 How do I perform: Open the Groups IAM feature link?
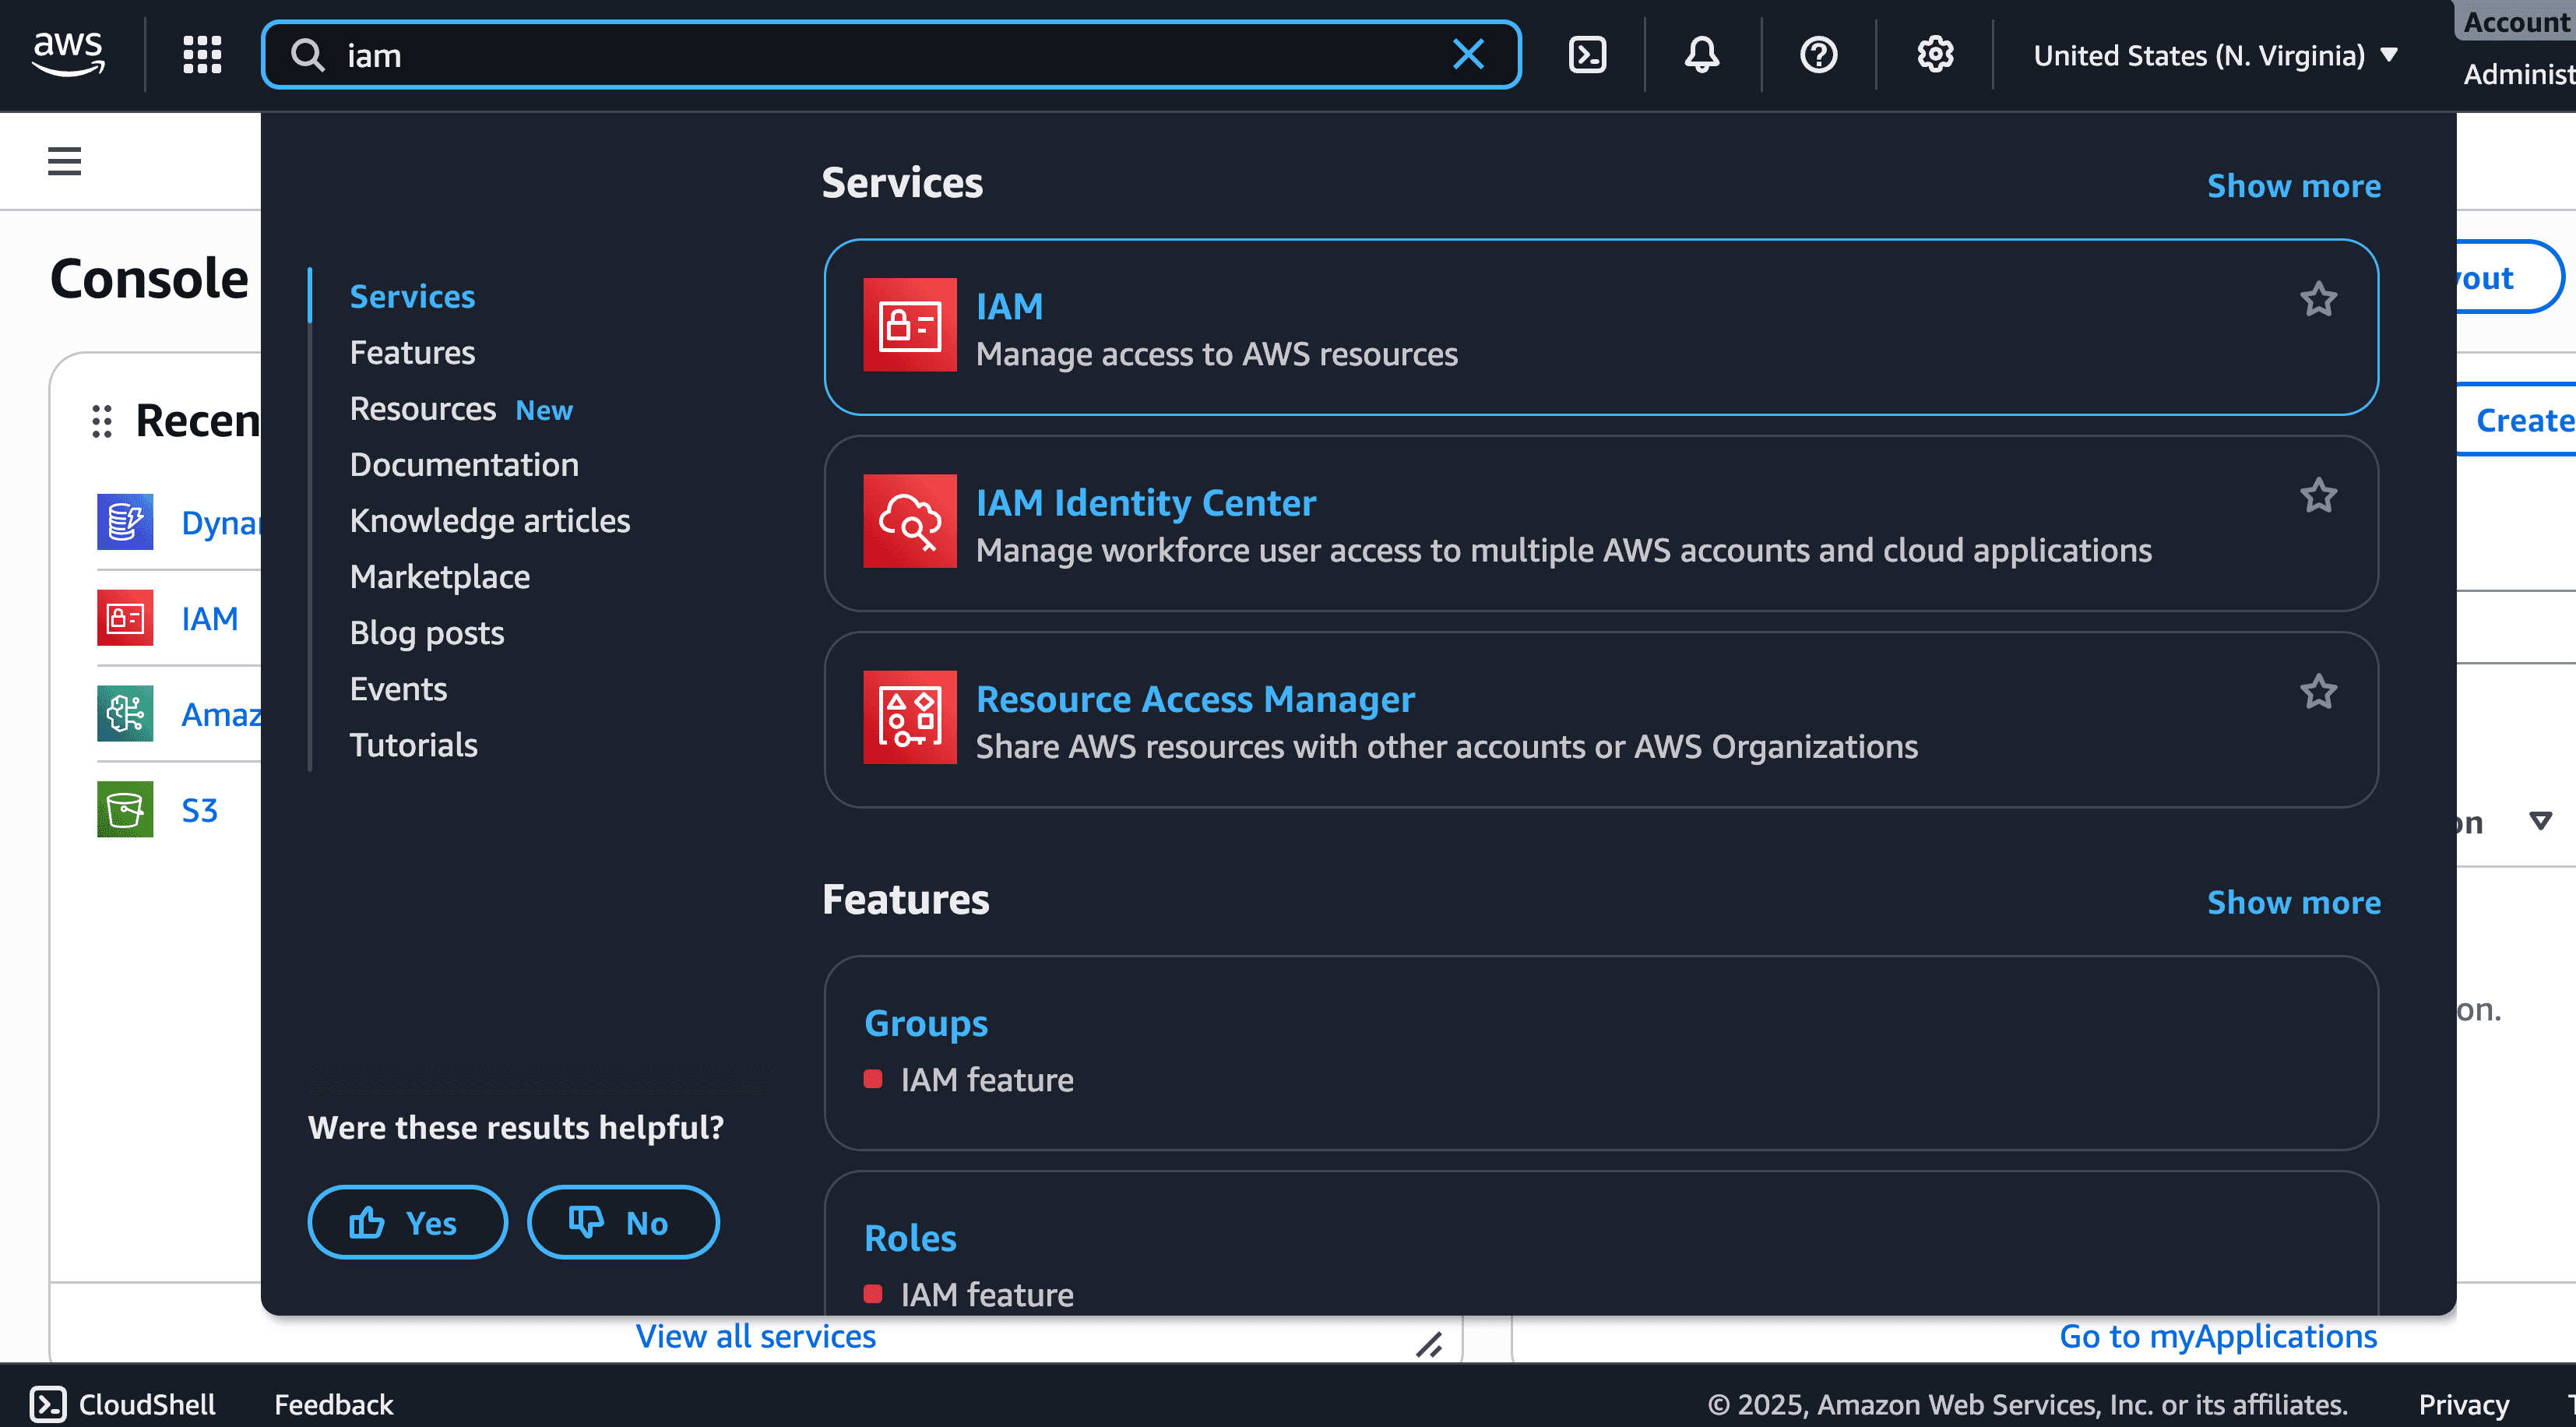tap(925, 1023)
